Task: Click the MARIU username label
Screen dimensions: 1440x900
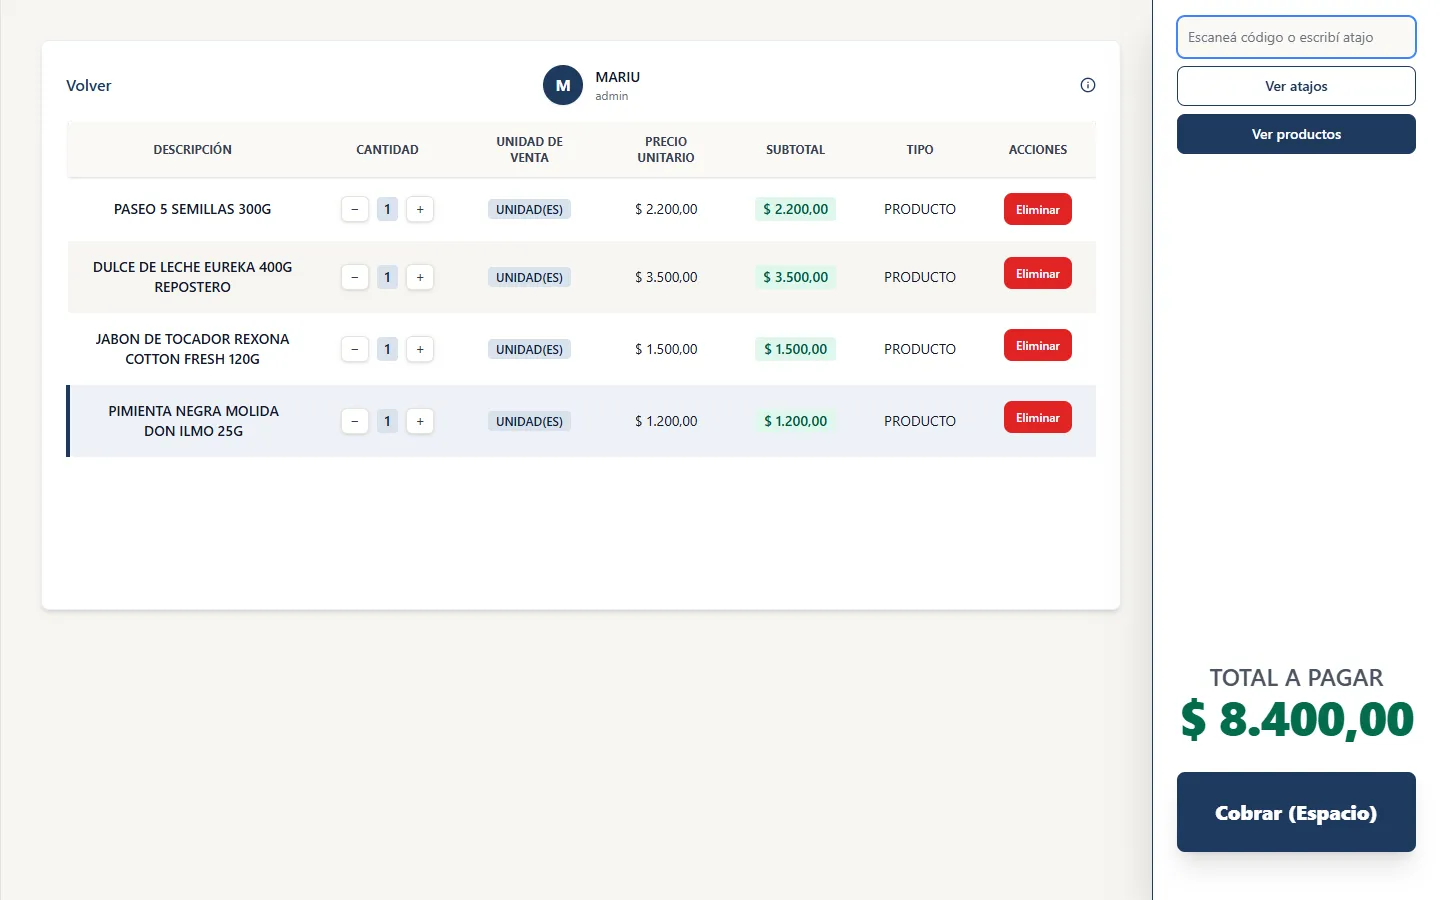Action: pyautogui.click(x=617, y=77)
